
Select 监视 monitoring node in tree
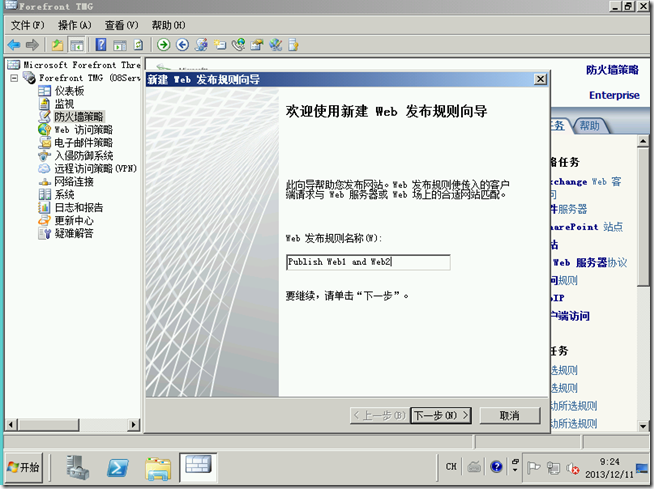(x=64, y=103)
